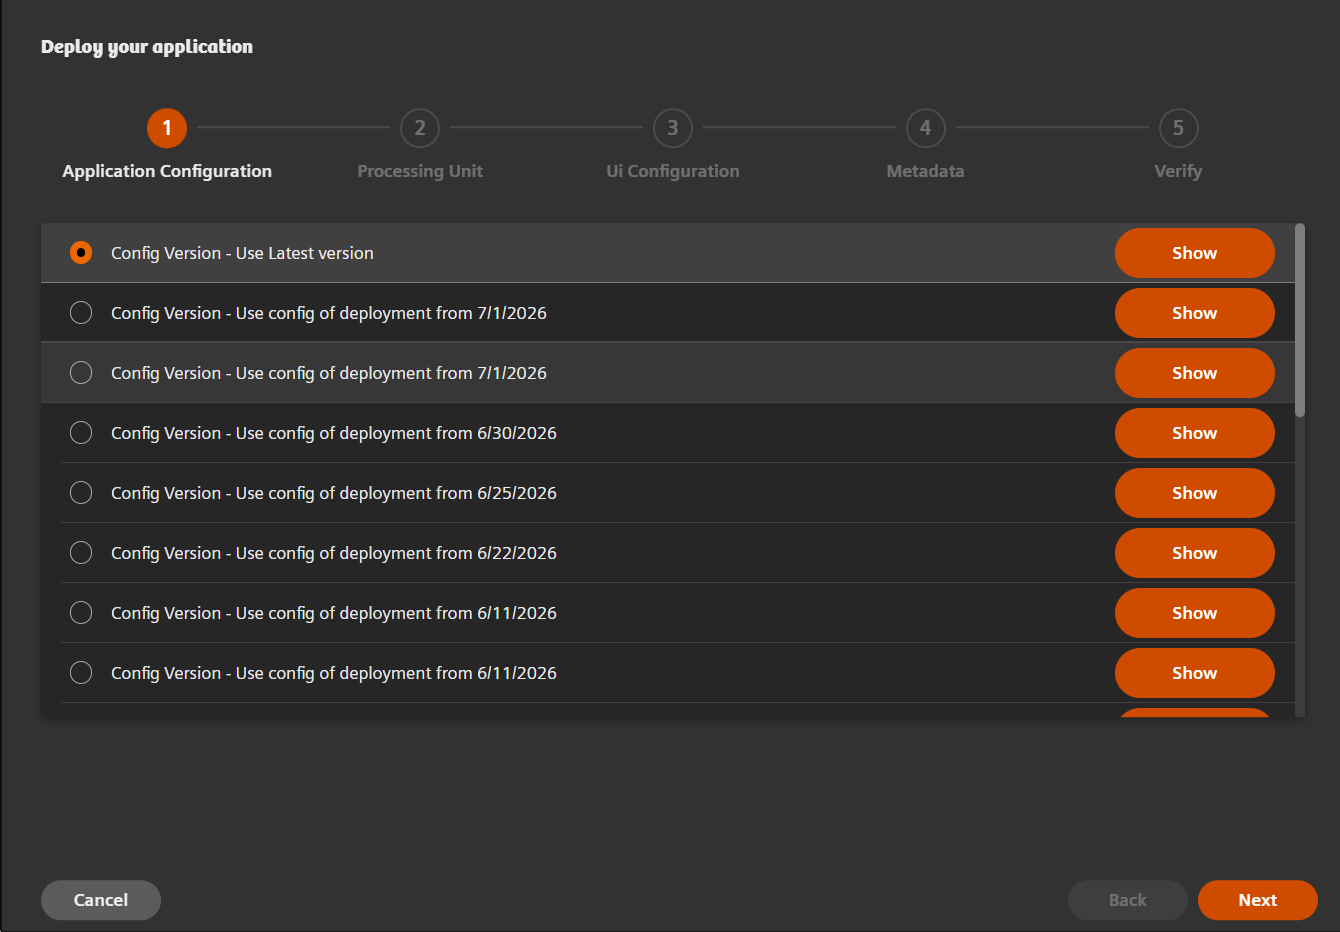This screenshot has width=1340, height=932.
Task: Go to the Ui Configuration step label
Action: pyautogui.click(x=673, y=171)
